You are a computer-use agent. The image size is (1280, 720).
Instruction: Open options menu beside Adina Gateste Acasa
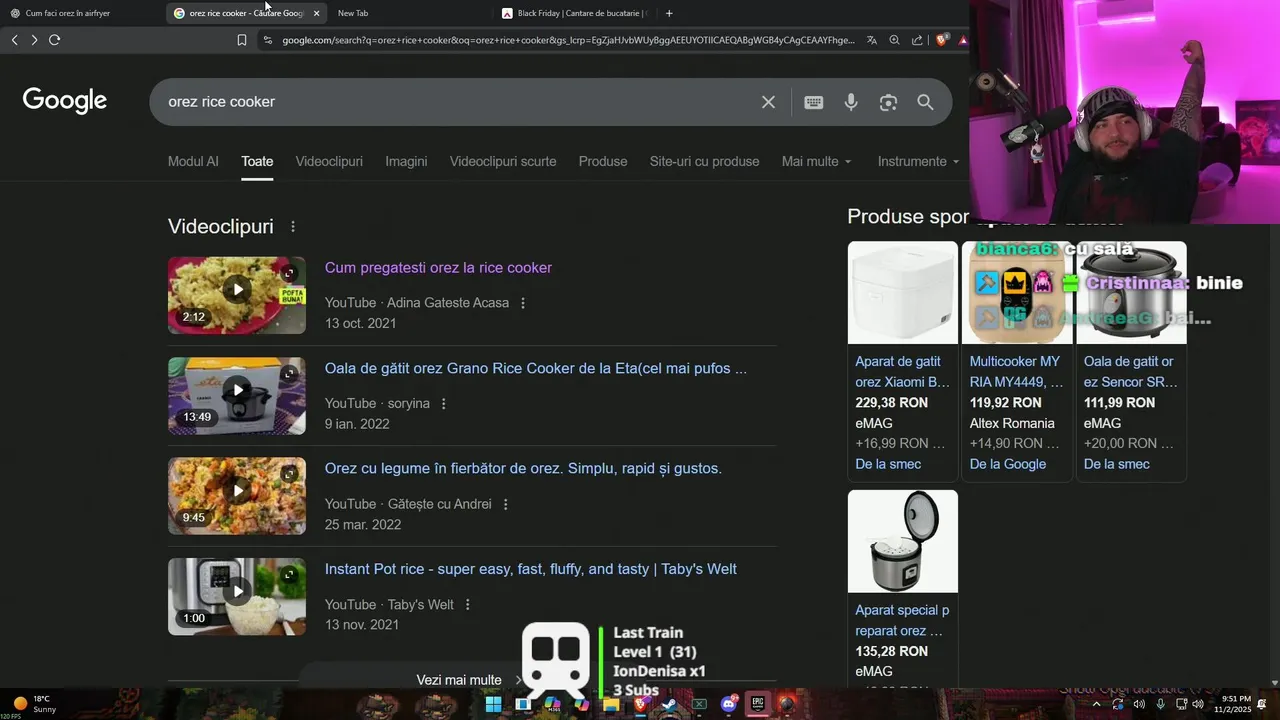click(x=522, y=303)
